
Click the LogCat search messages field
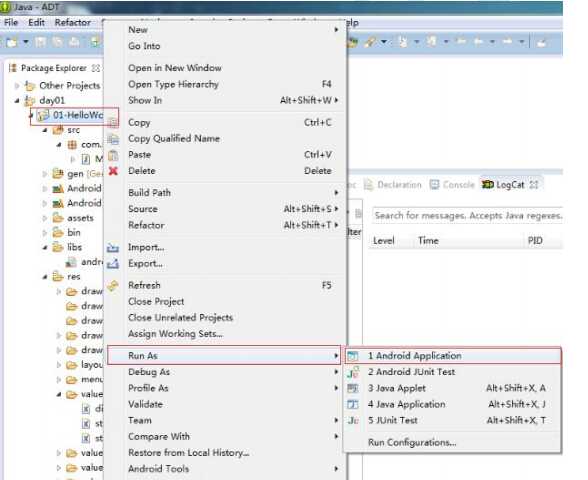click(x=467, y=216)
